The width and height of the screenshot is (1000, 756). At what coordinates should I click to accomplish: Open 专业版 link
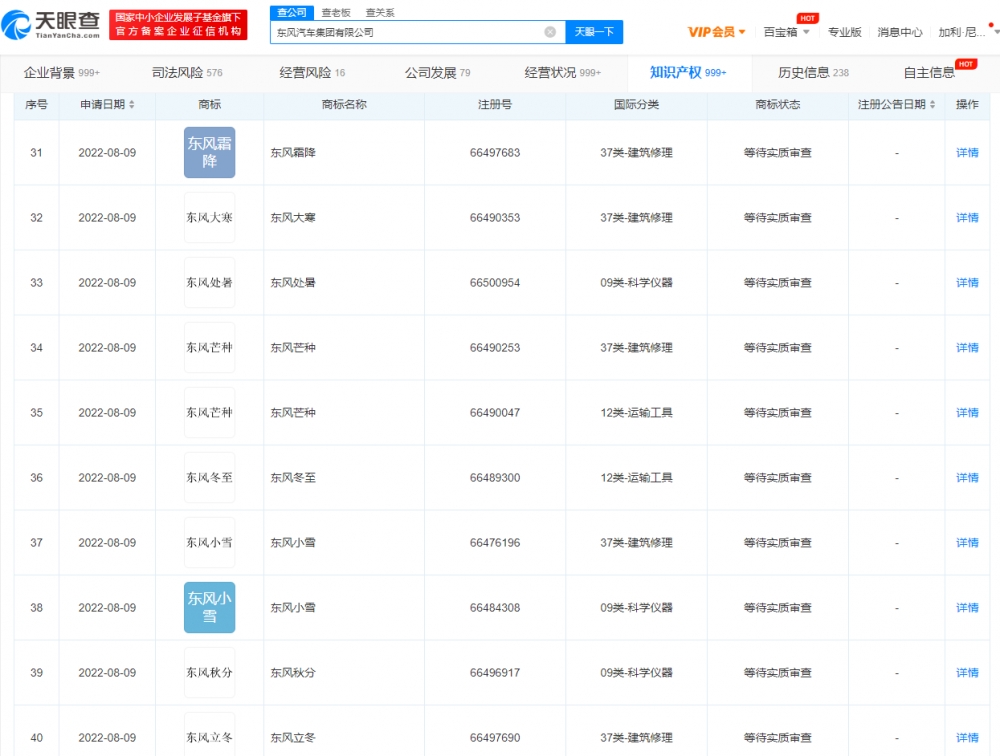tap(844, 32)
